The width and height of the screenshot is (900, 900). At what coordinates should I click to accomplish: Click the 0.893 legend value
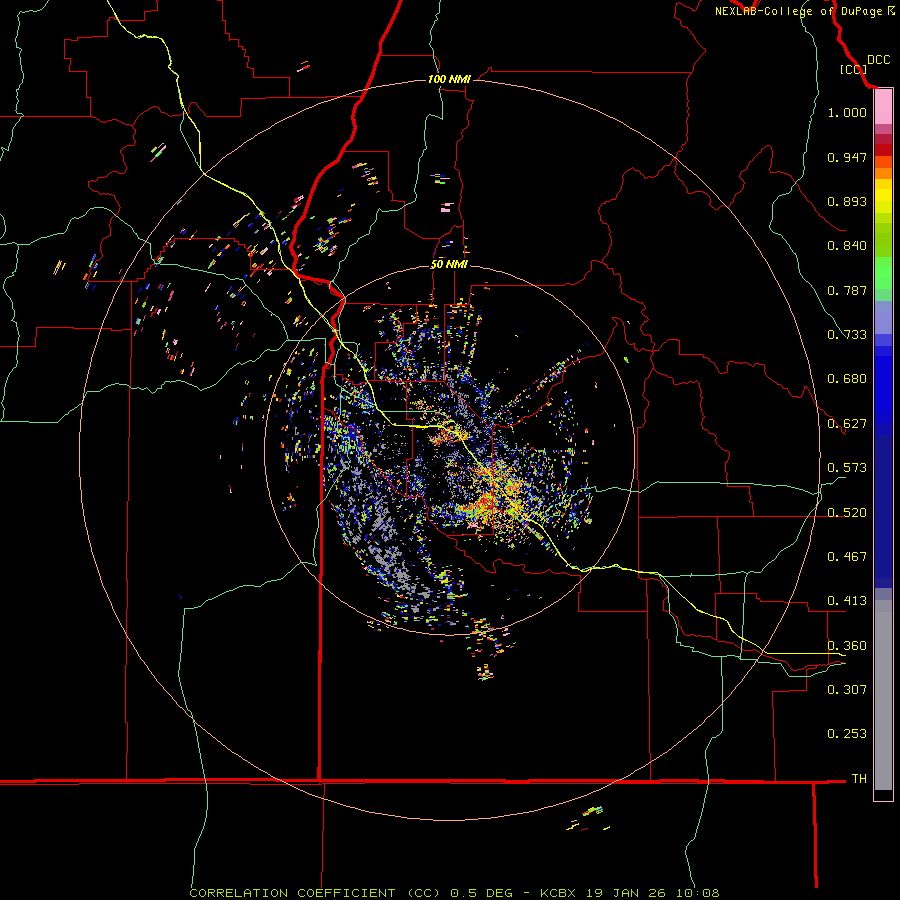[x=847, y=201]
